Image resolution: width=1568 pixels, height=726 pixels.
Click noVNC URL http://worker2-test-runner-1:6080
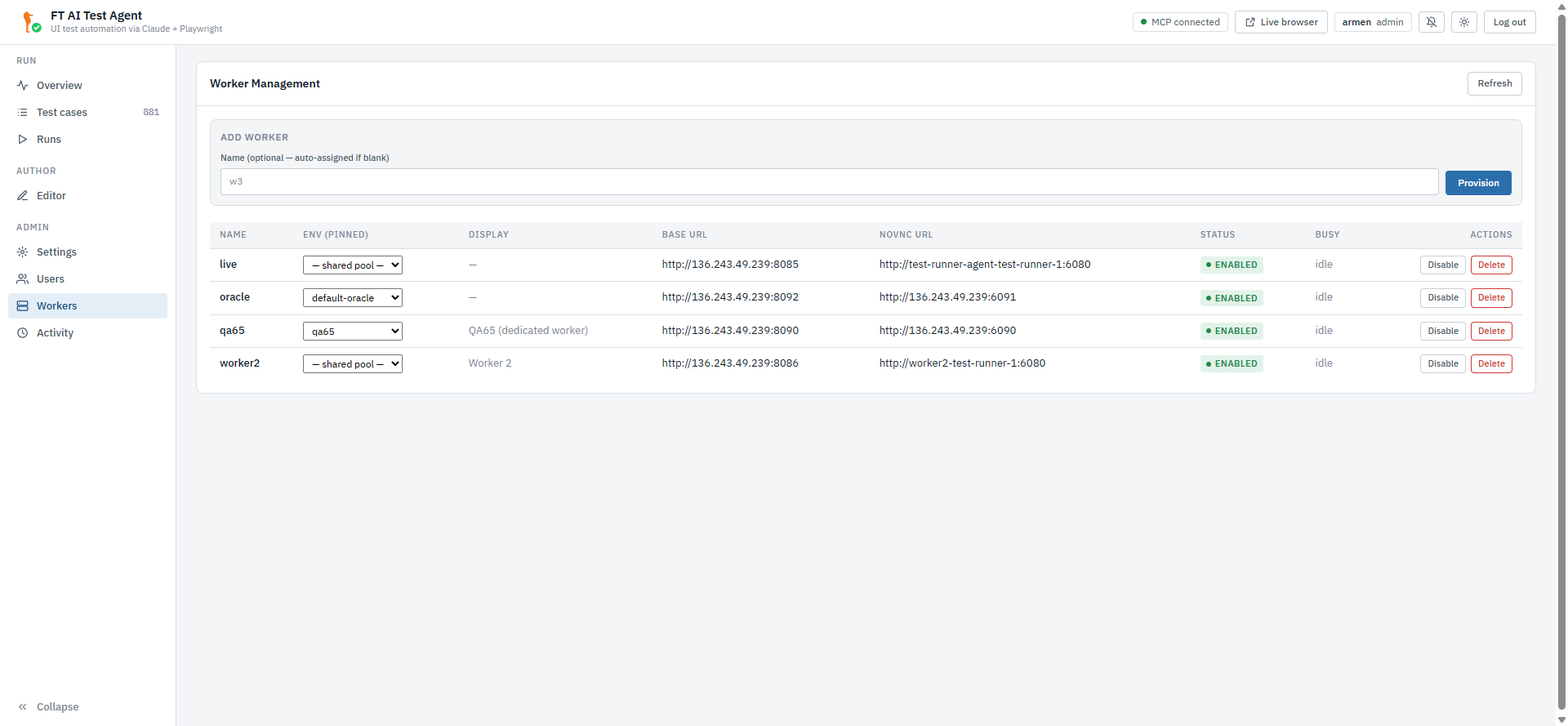pos(962,364)
